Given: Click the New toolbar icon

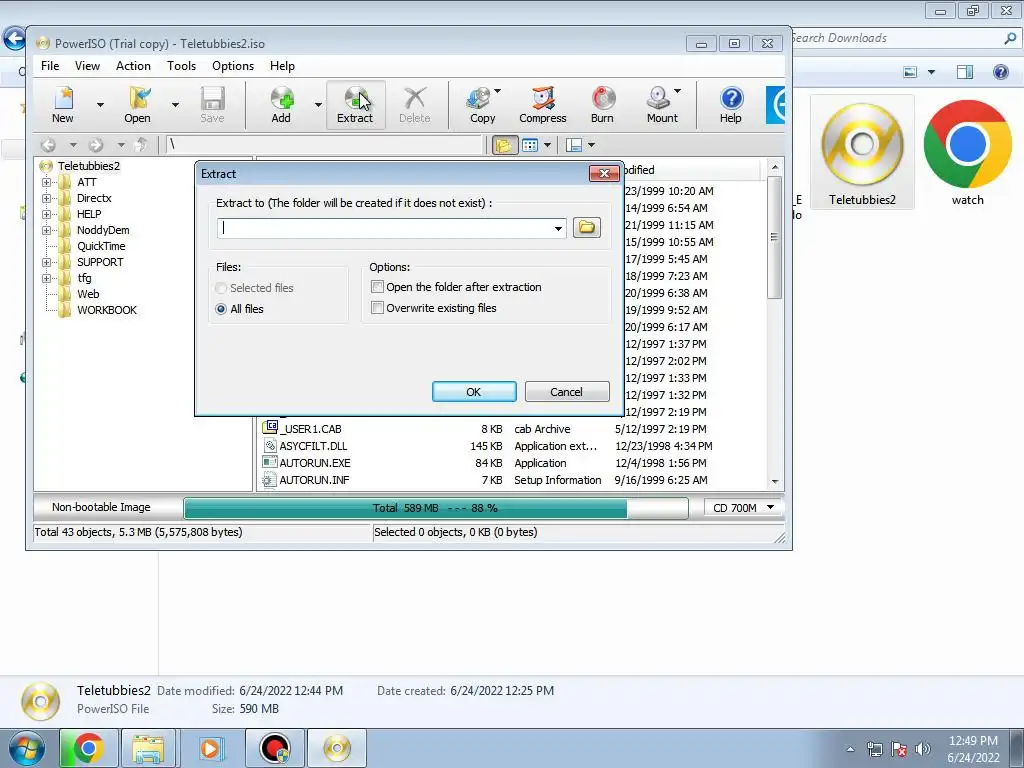Looking at the screenshot, I should coord(63,104).
